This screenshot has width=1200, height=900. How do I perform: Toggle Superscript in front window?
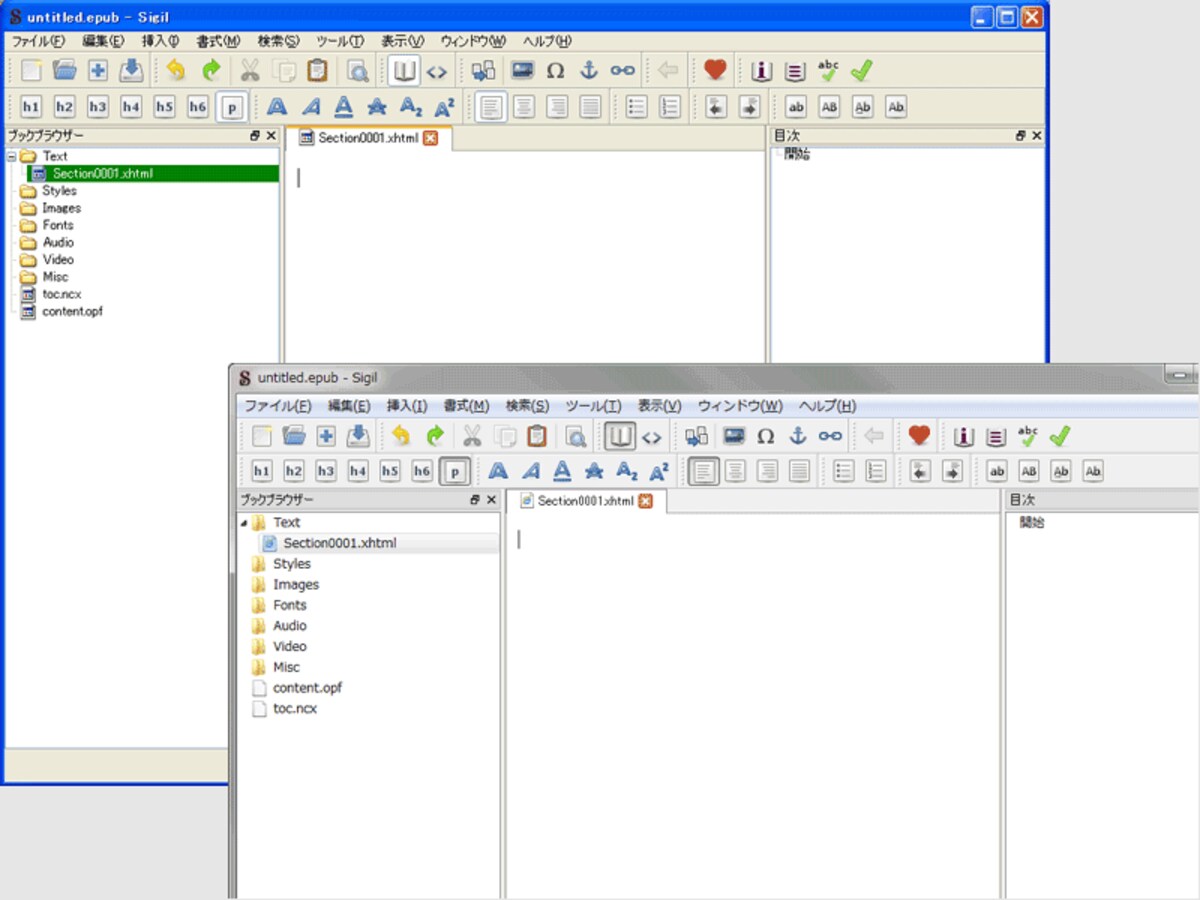click(x=659, y=471)
